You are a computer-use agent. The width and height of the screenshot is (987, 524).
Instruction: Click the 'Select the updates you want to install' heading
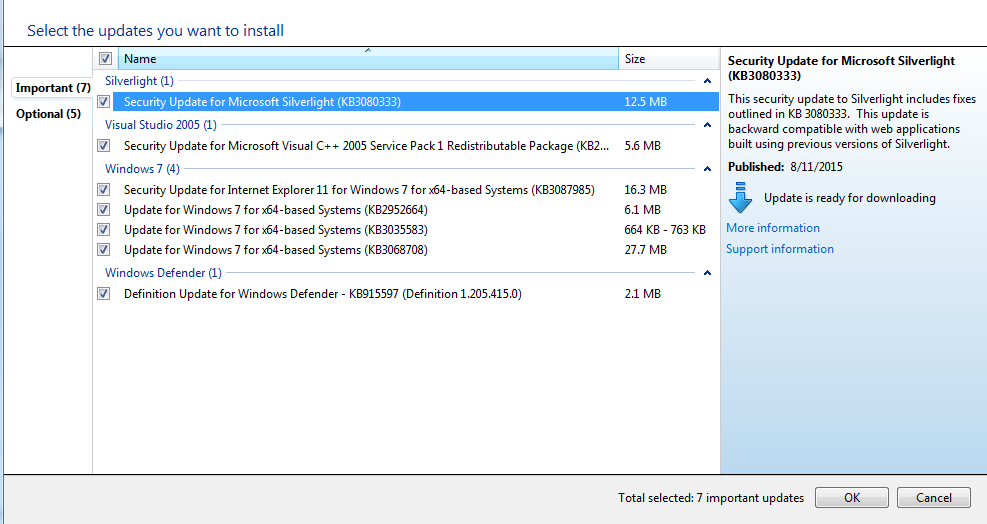155,31
